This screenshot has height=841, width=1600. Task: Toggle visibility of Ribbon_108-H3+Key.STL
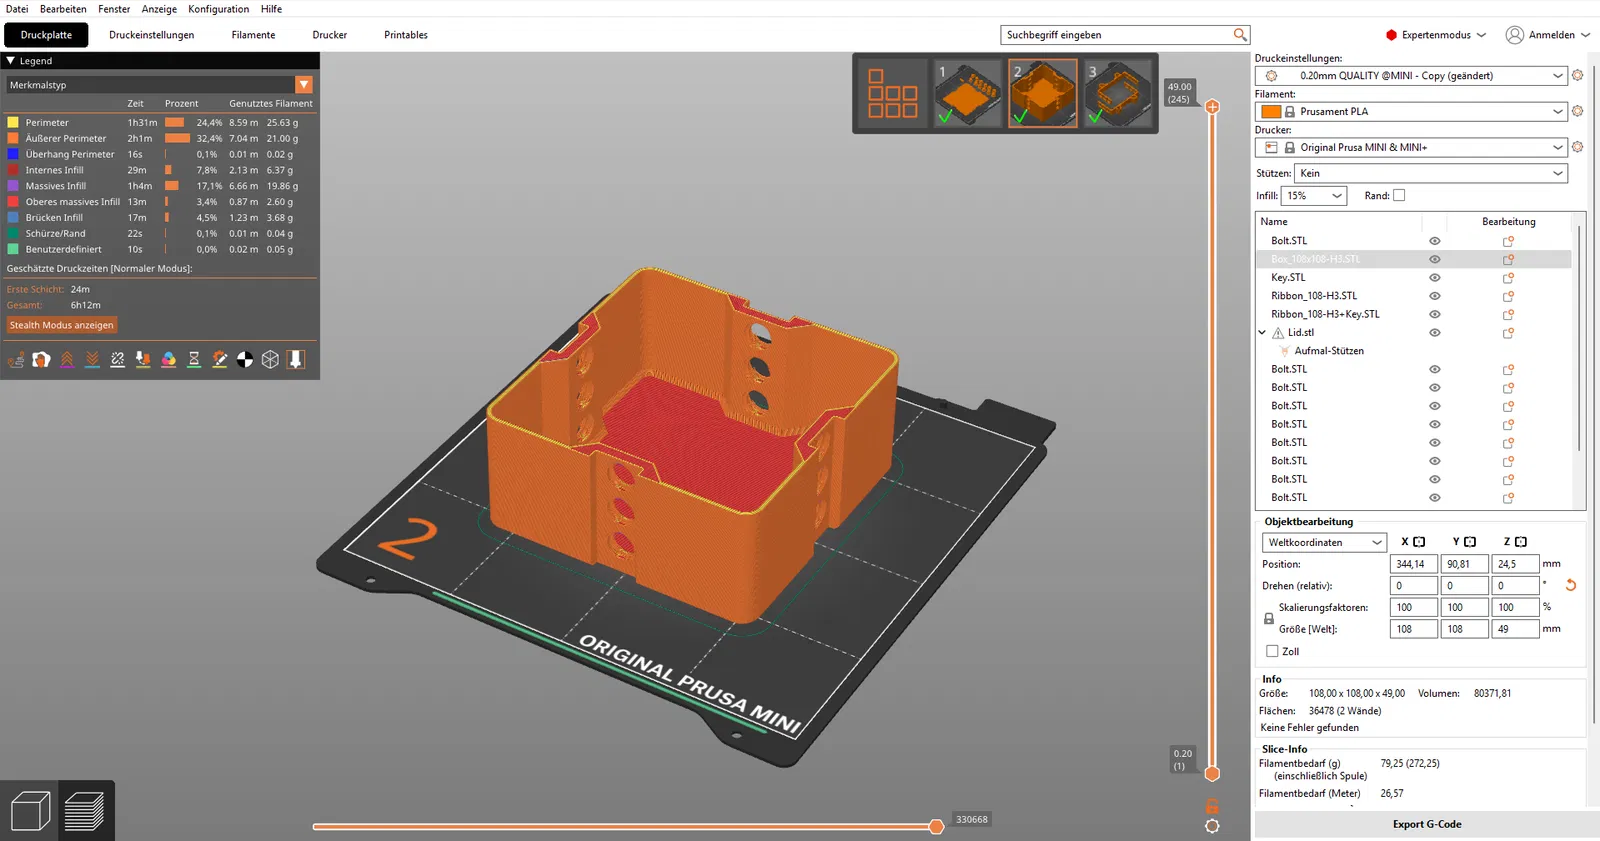click(x=1434, y=314)
